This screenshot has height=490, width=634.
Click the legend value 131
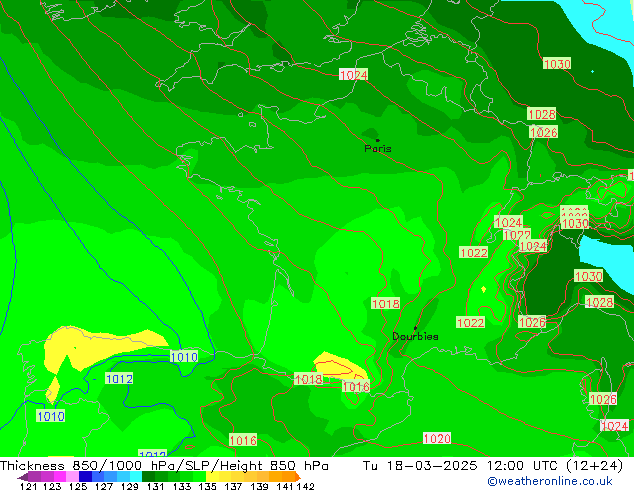[x=156, y=486]
